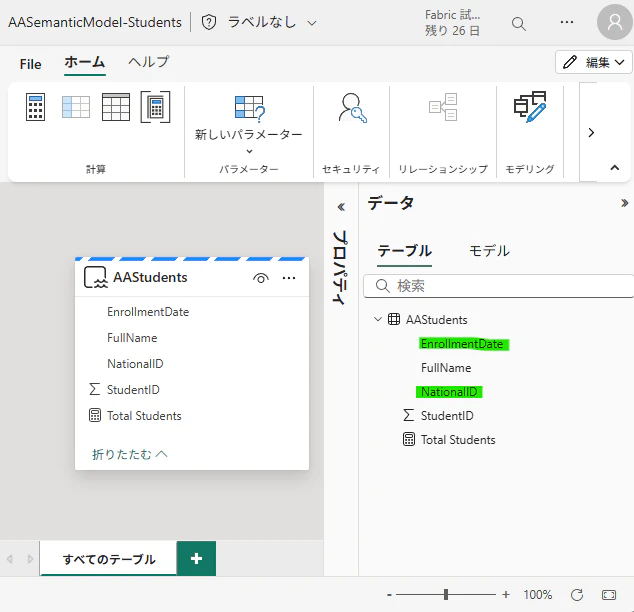Viewport: 634px width, 612px height.
Task: Click the リレーションシップ management icon
Action: point(443,107)
